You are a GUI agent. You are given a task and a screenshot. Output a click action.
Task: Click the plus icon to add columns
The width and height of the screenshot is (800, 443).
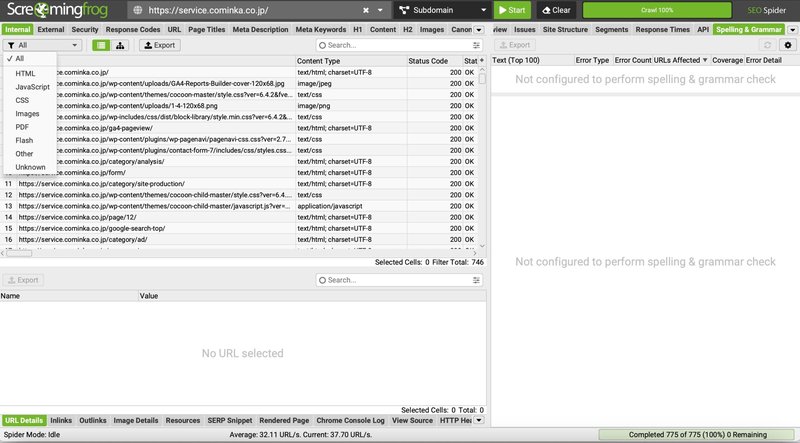pyautogui.click(x=482, y=61)
